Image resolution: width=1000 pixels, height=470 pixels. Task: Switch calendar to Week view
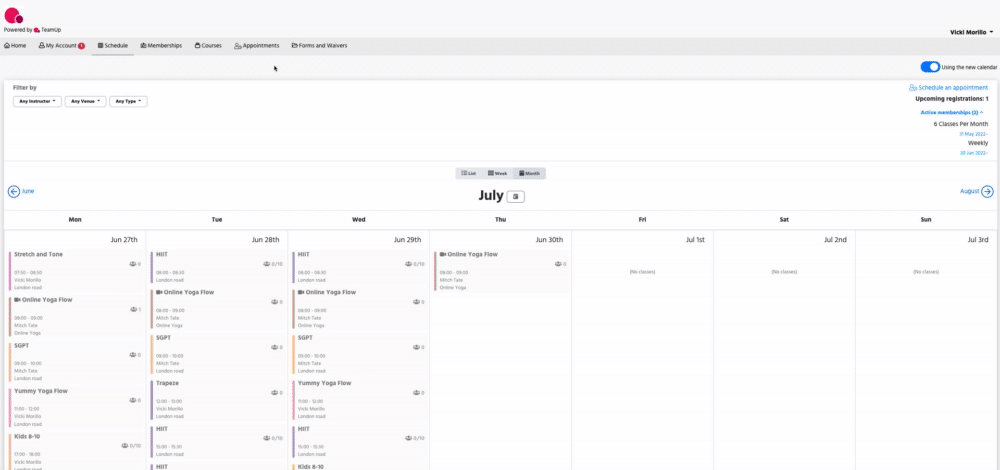pyautogui.click(x=497, y=173)
